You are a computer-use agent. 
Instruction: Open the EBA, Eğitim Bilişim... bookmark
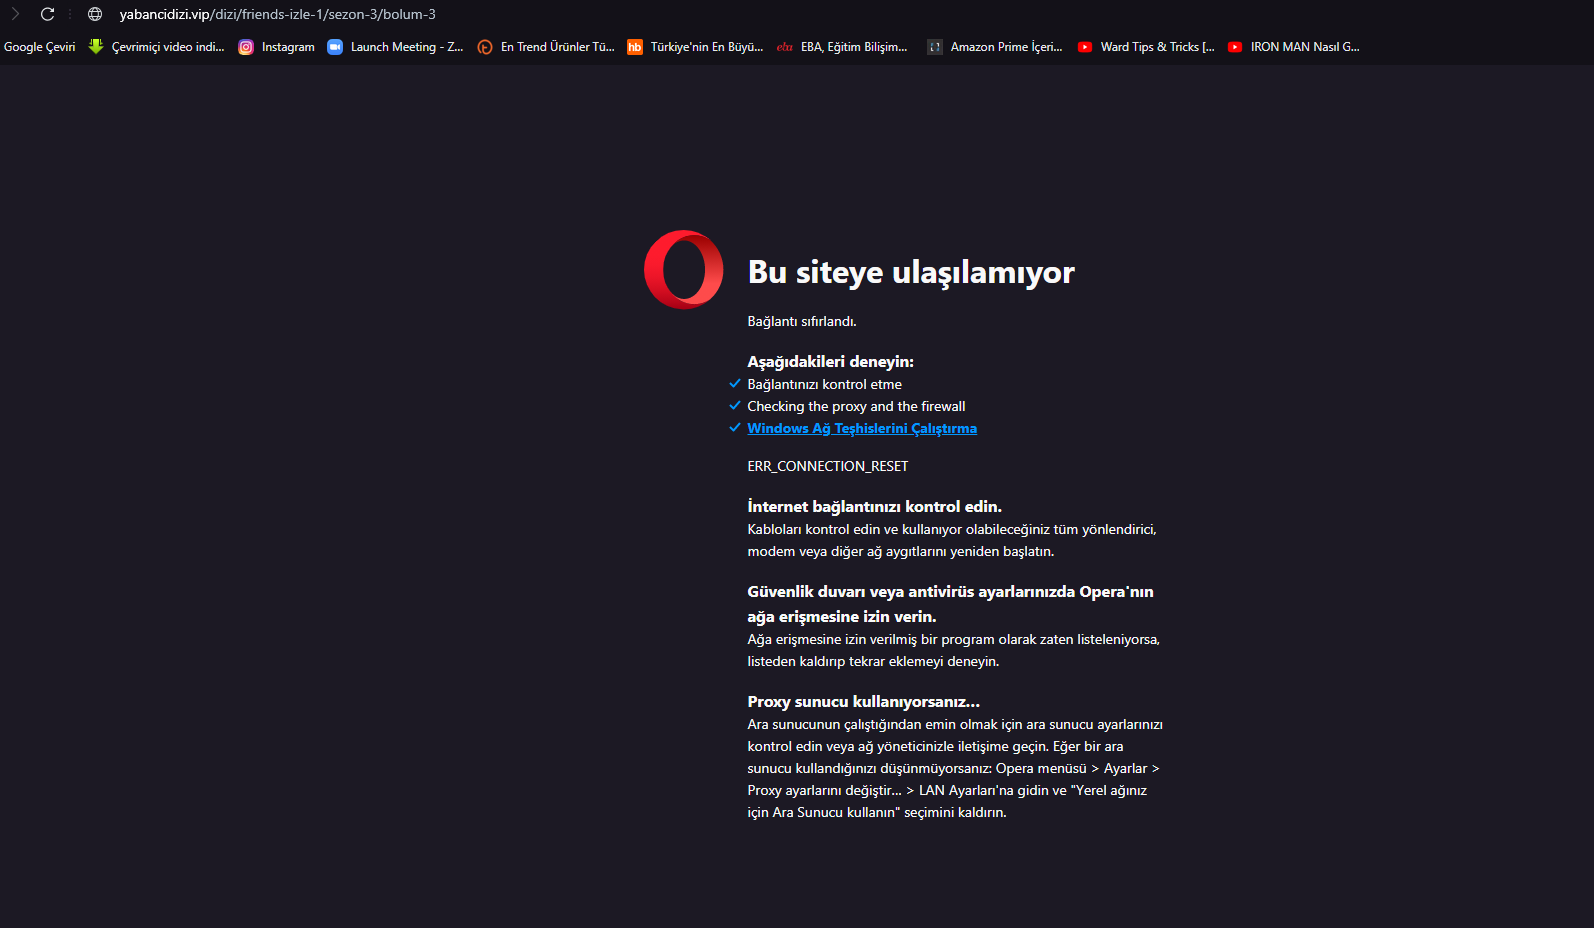[x=854, y=47]
